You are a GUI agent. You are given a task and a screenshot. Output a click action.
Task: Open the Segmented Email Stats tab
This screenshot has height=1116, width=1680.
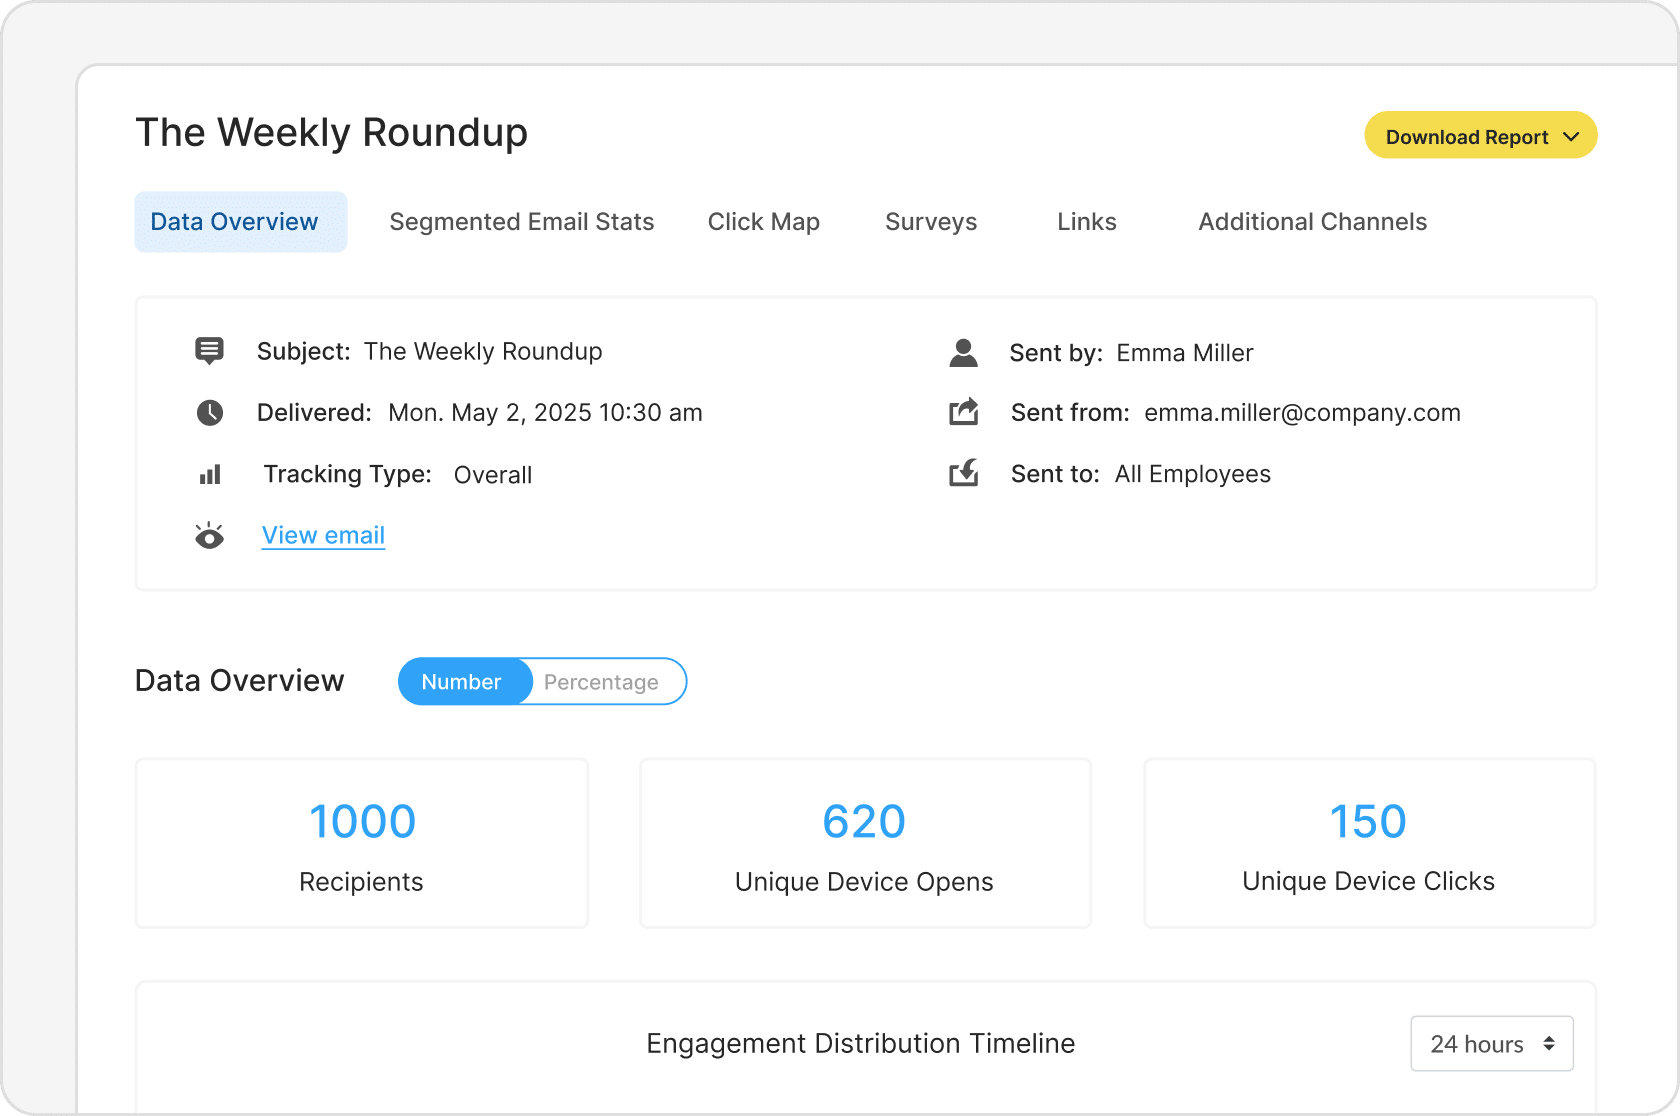coord(521,222)
